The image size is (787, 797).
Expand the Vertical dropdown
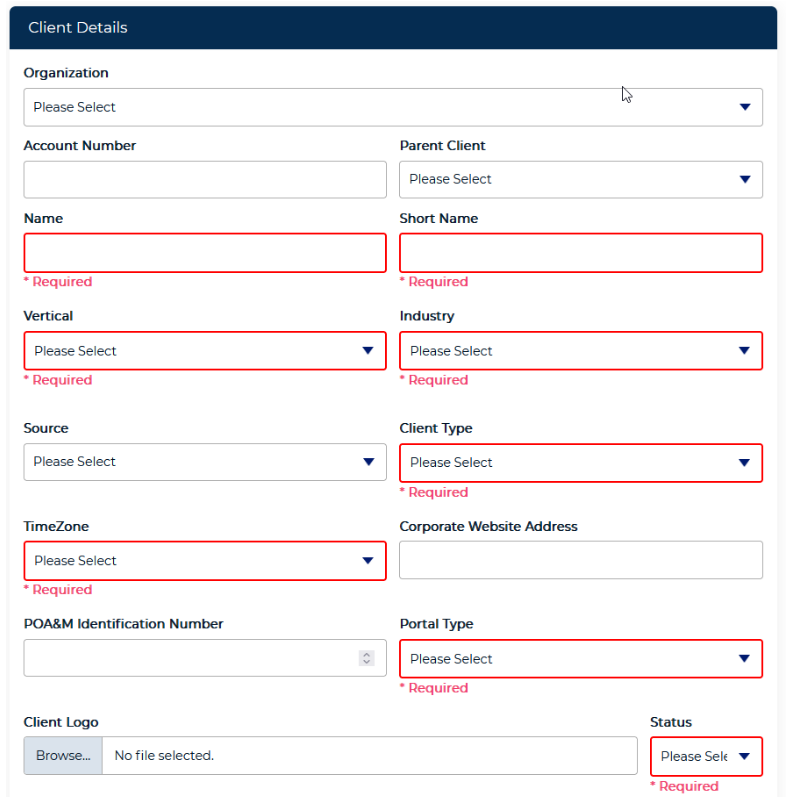[205, 351]
